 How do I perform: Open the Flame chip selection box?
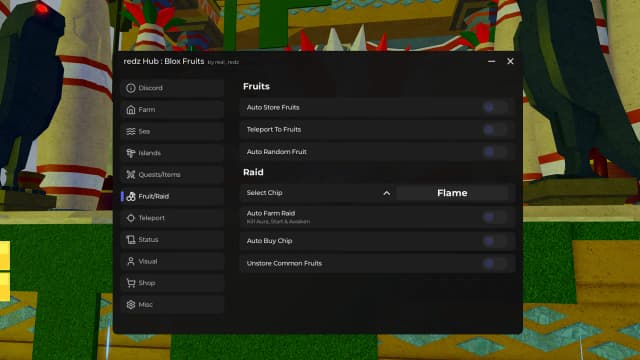click(452, 193)
